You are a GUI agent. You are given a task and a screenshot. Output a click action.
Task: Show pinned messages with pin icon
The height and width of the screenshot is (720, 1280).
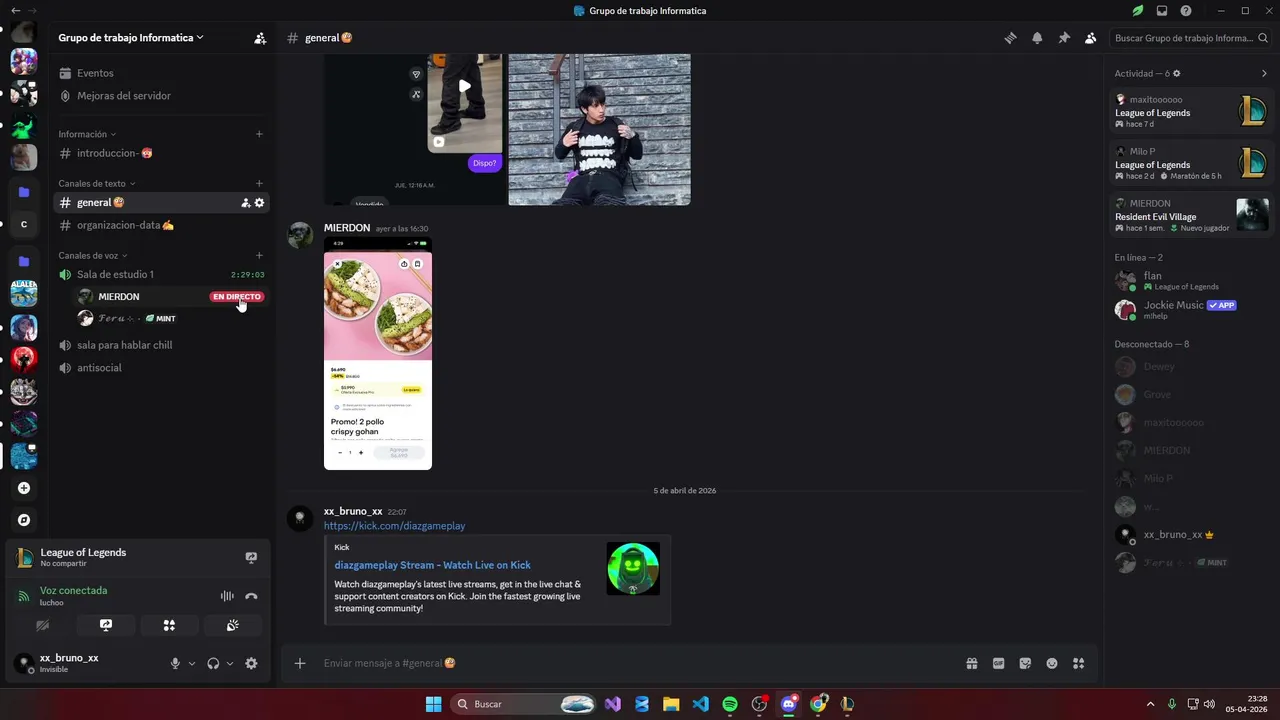[1064, 38]
